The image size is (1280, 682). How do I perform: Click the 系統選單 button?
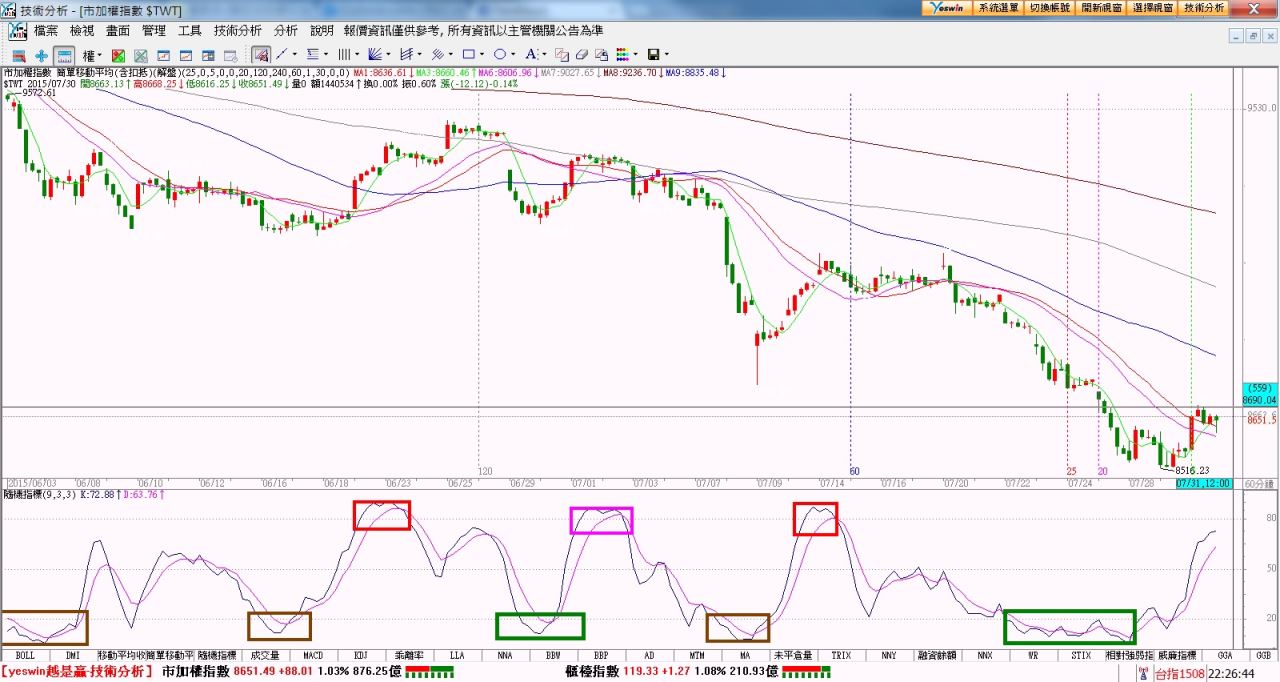[x=998, y=7]
